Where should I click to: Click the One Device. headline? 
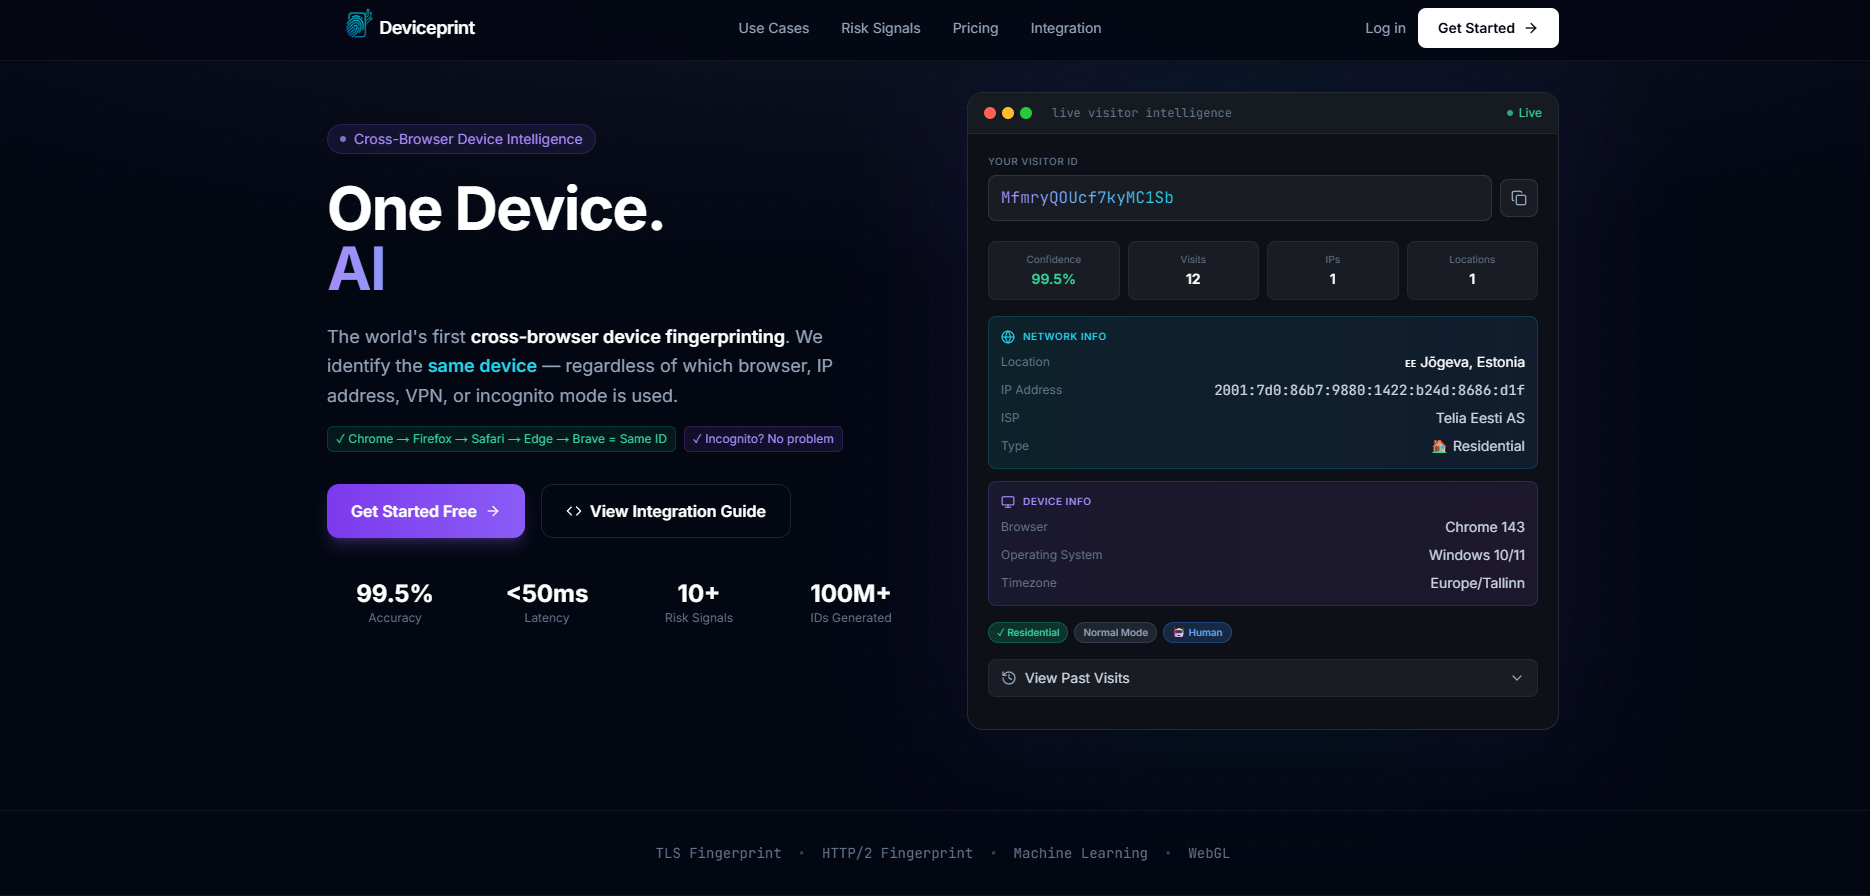click(496, 209)
